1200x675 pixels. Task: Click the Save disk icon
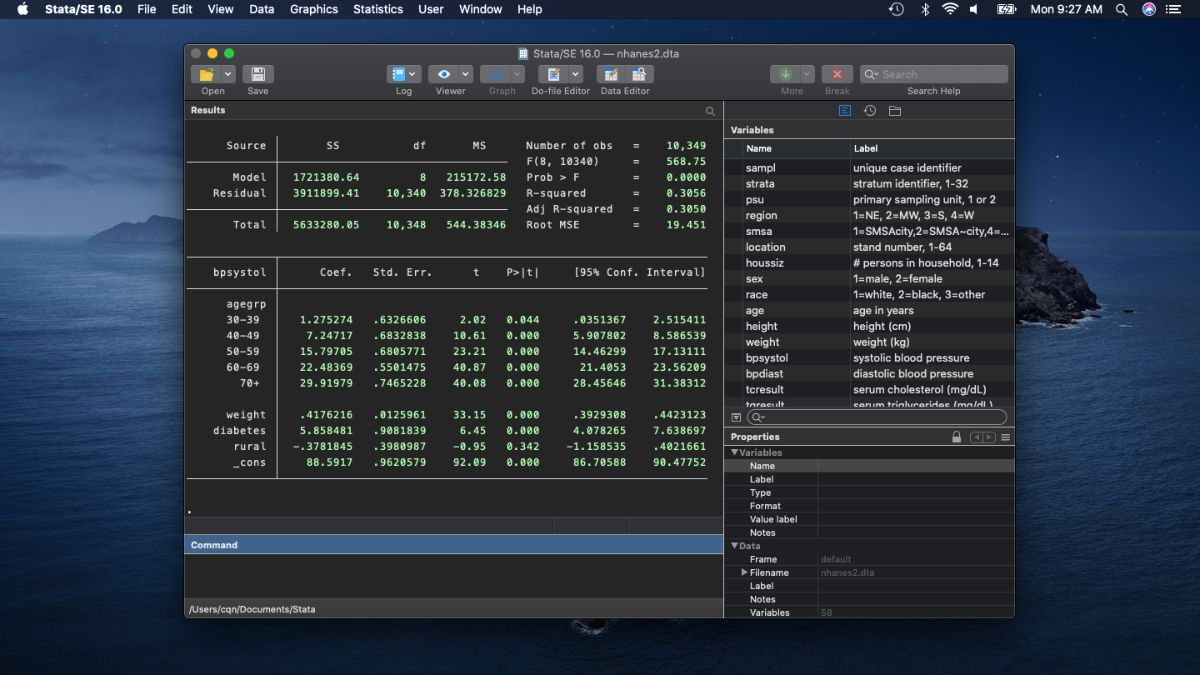[258, 74]
